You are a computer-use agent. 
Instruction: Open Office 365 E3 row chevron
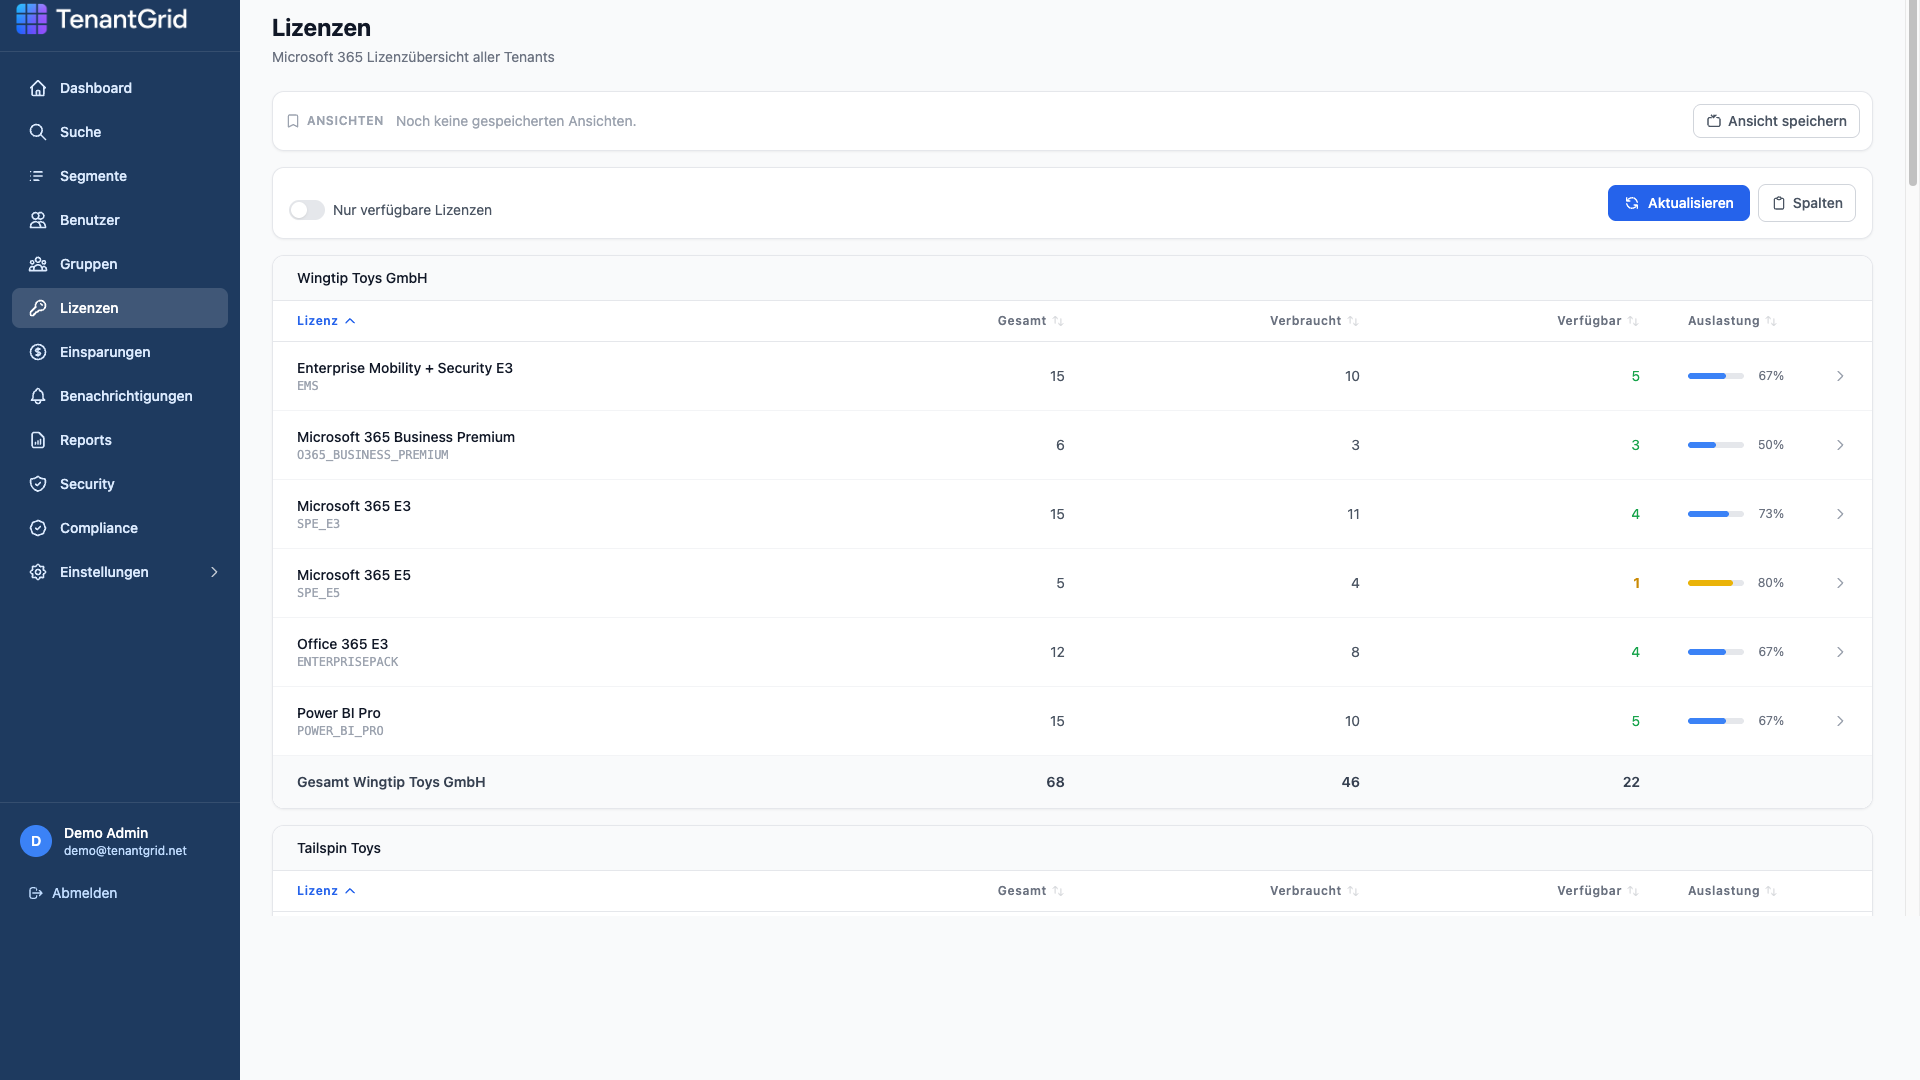[x=1840, y=652]
